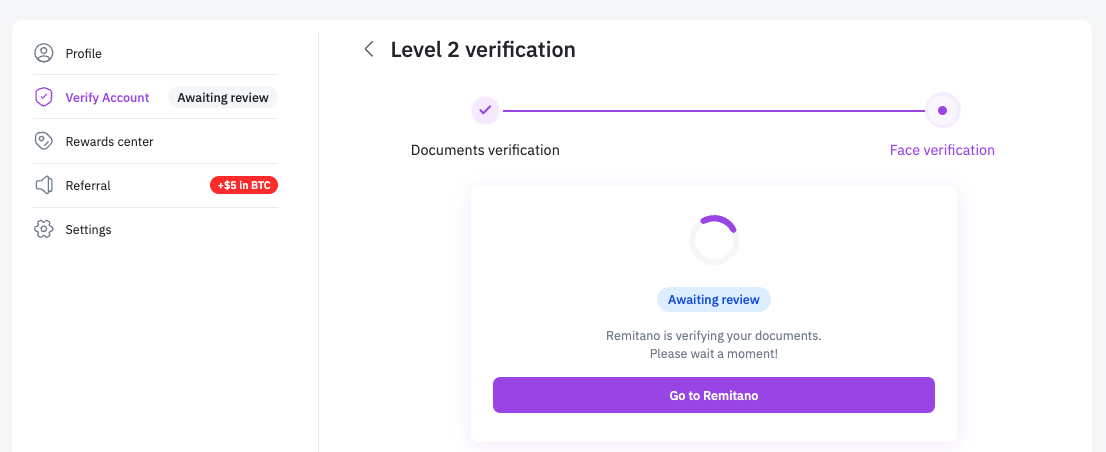Click the Documents verification label
Screen dimensions: 1106x452
tap(485, 150)
